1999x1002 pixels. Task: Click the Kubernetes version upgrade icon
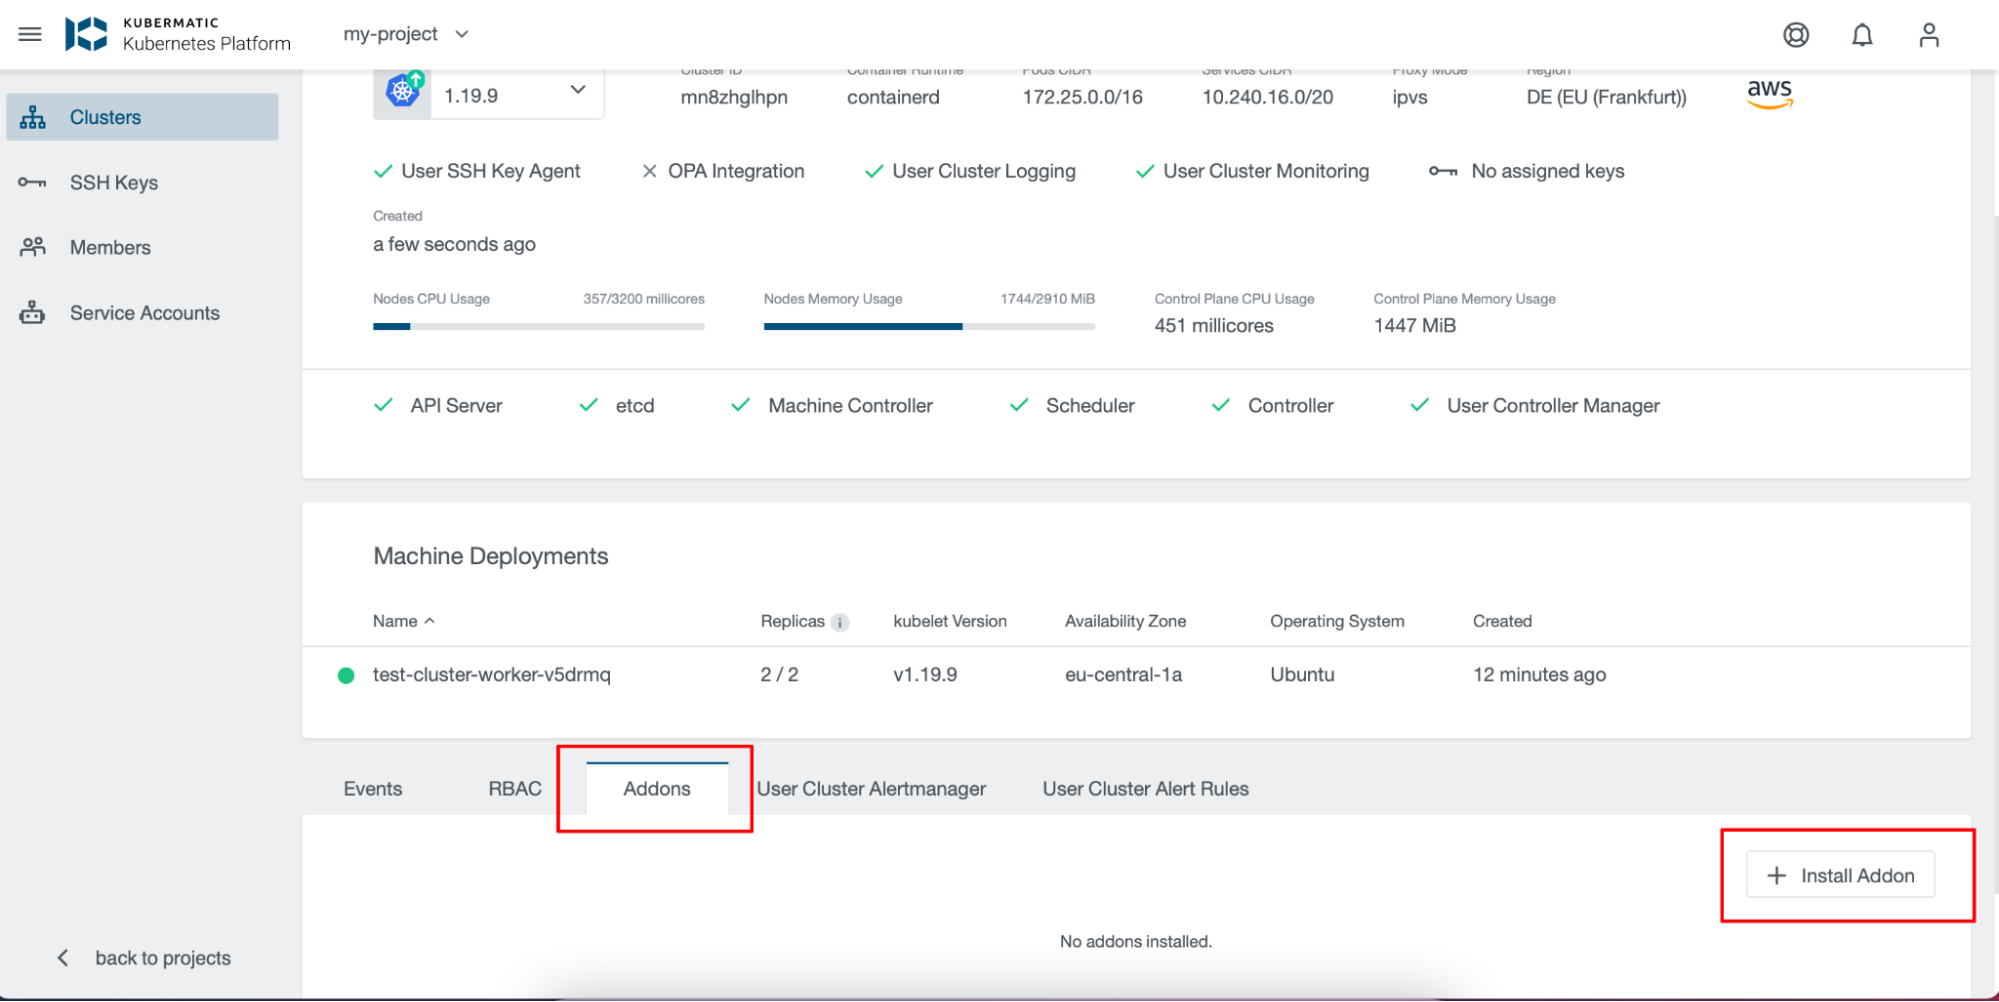(x=402, y=90)
